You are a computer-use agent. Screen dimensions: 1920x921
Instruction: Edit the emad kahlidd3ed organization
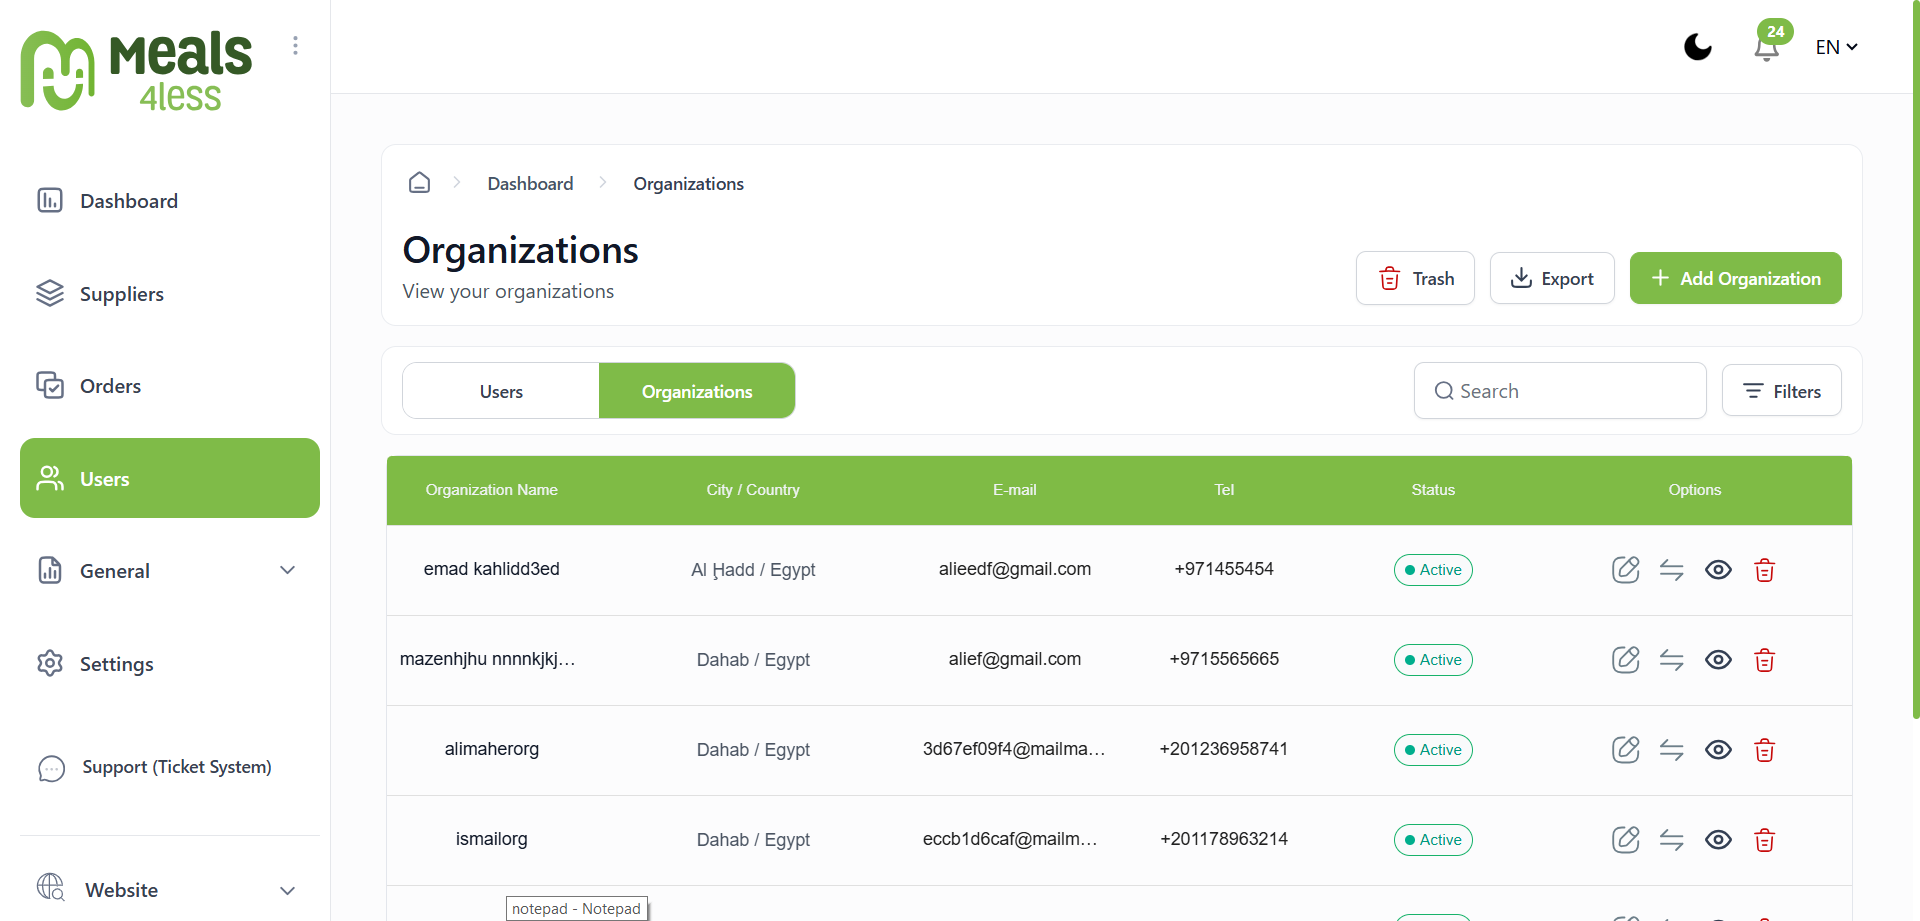pos(1626,570)
